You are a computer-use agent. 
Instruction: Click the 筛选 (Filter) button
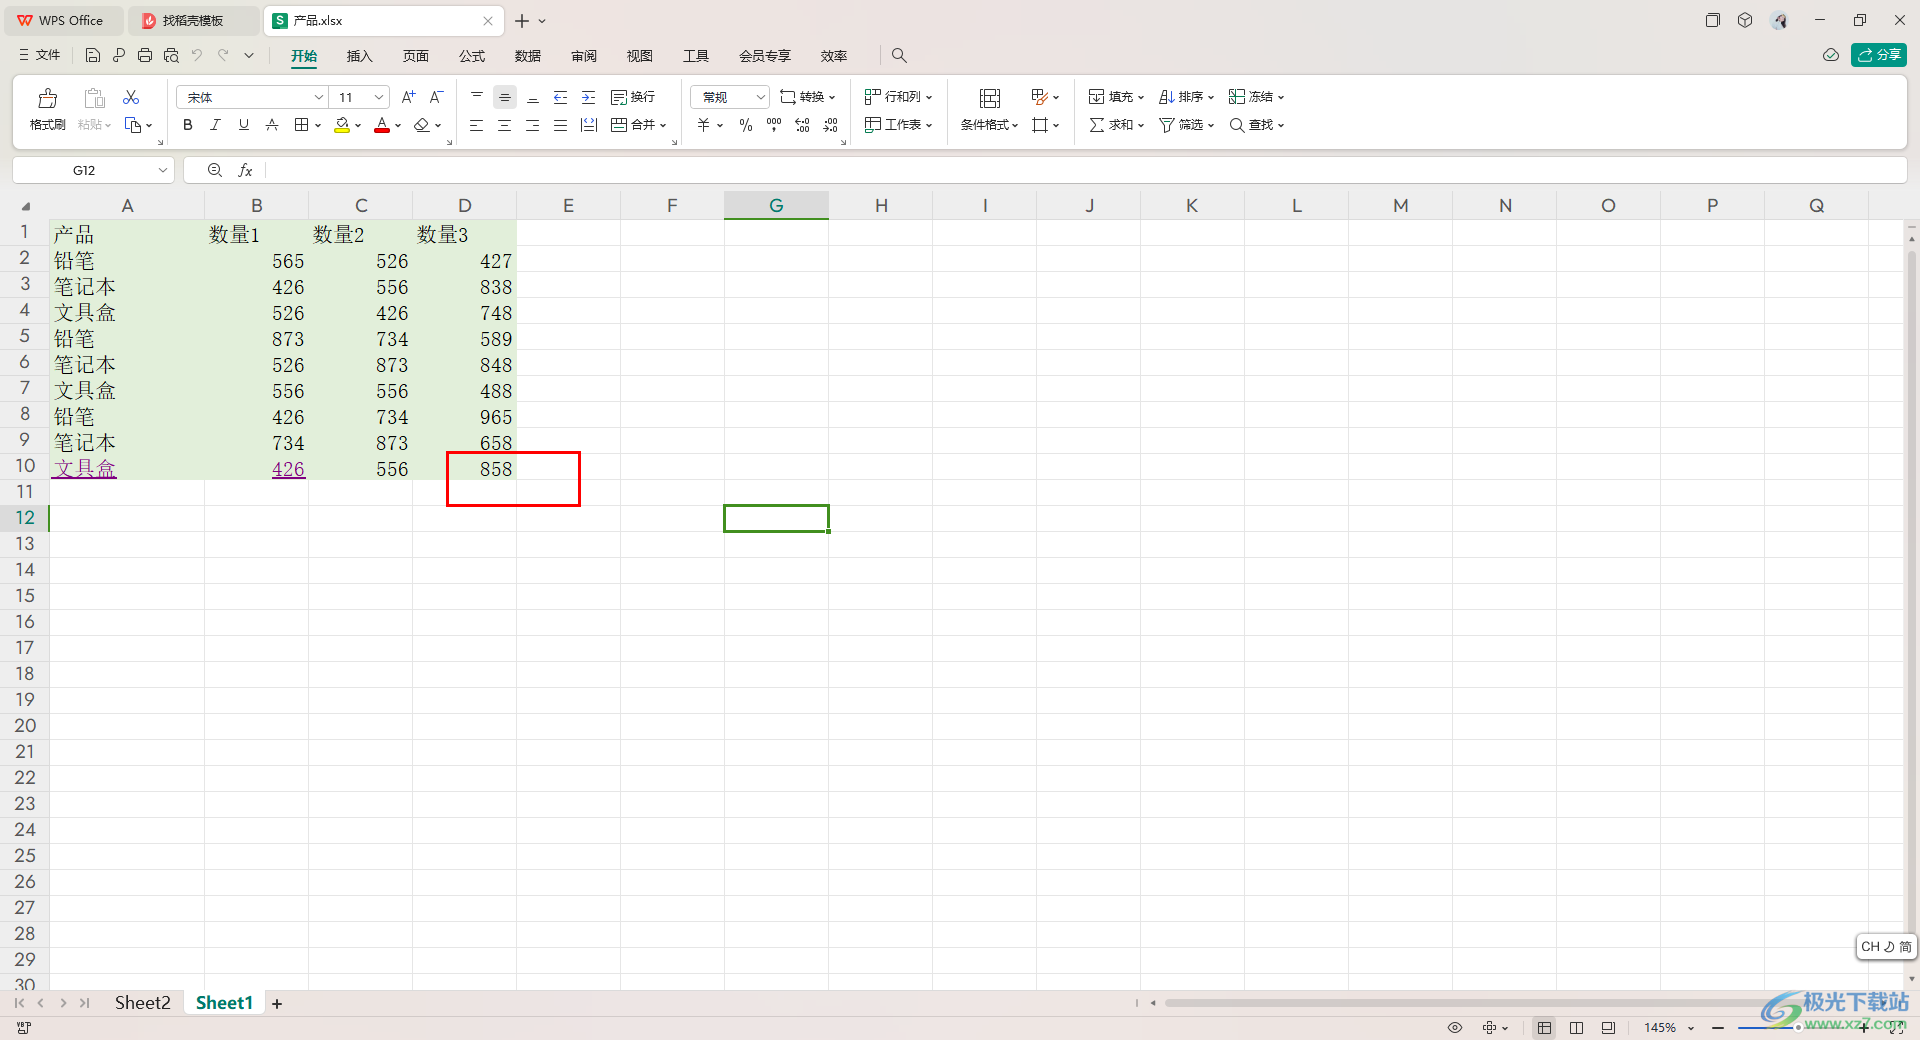pyautogui.click(x=1186, y=125)
